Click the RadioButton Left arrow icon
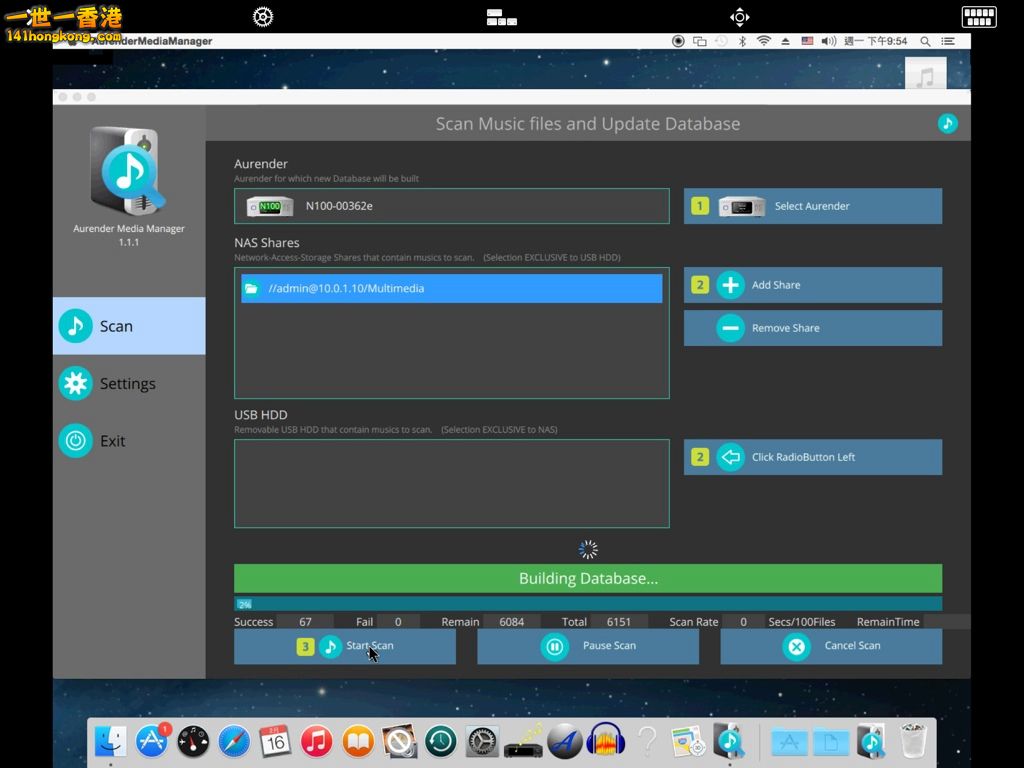1024x768 pixels. coord(731,457)
